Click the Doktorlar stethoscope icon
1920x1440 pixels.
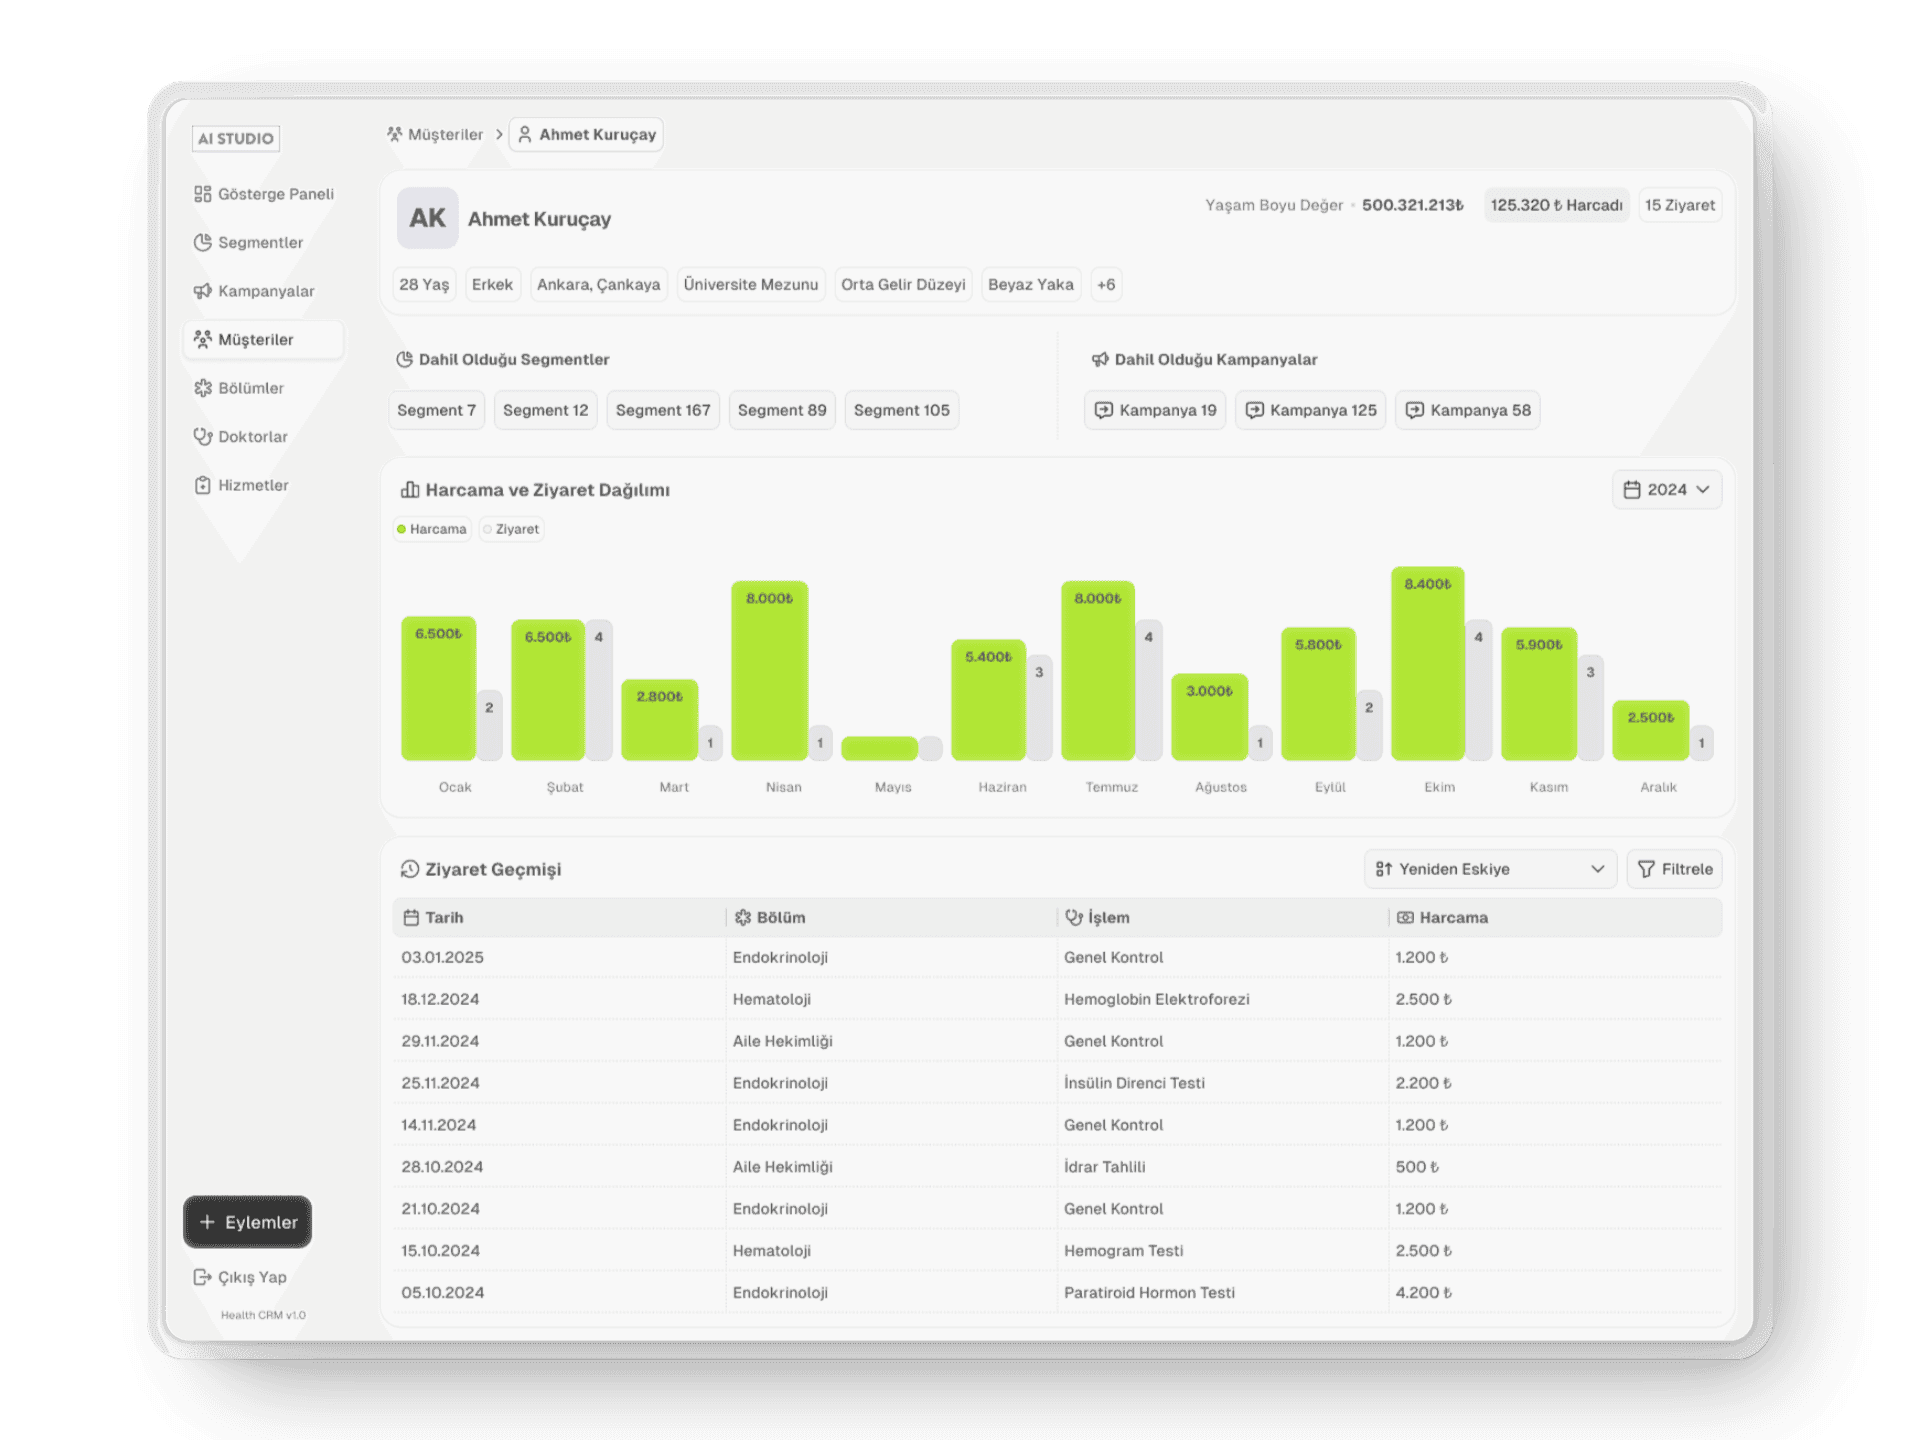(x=202, y=436)
